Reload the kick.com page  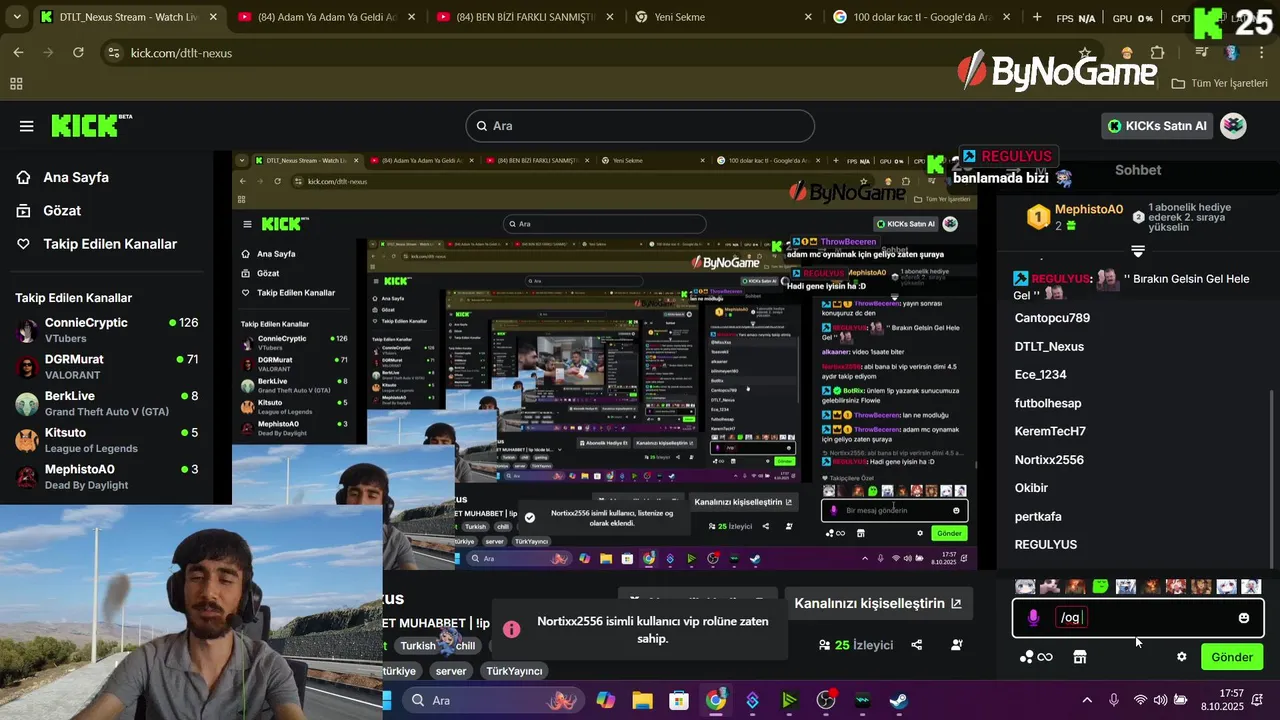pyautogui.click(x=78, y=52)
